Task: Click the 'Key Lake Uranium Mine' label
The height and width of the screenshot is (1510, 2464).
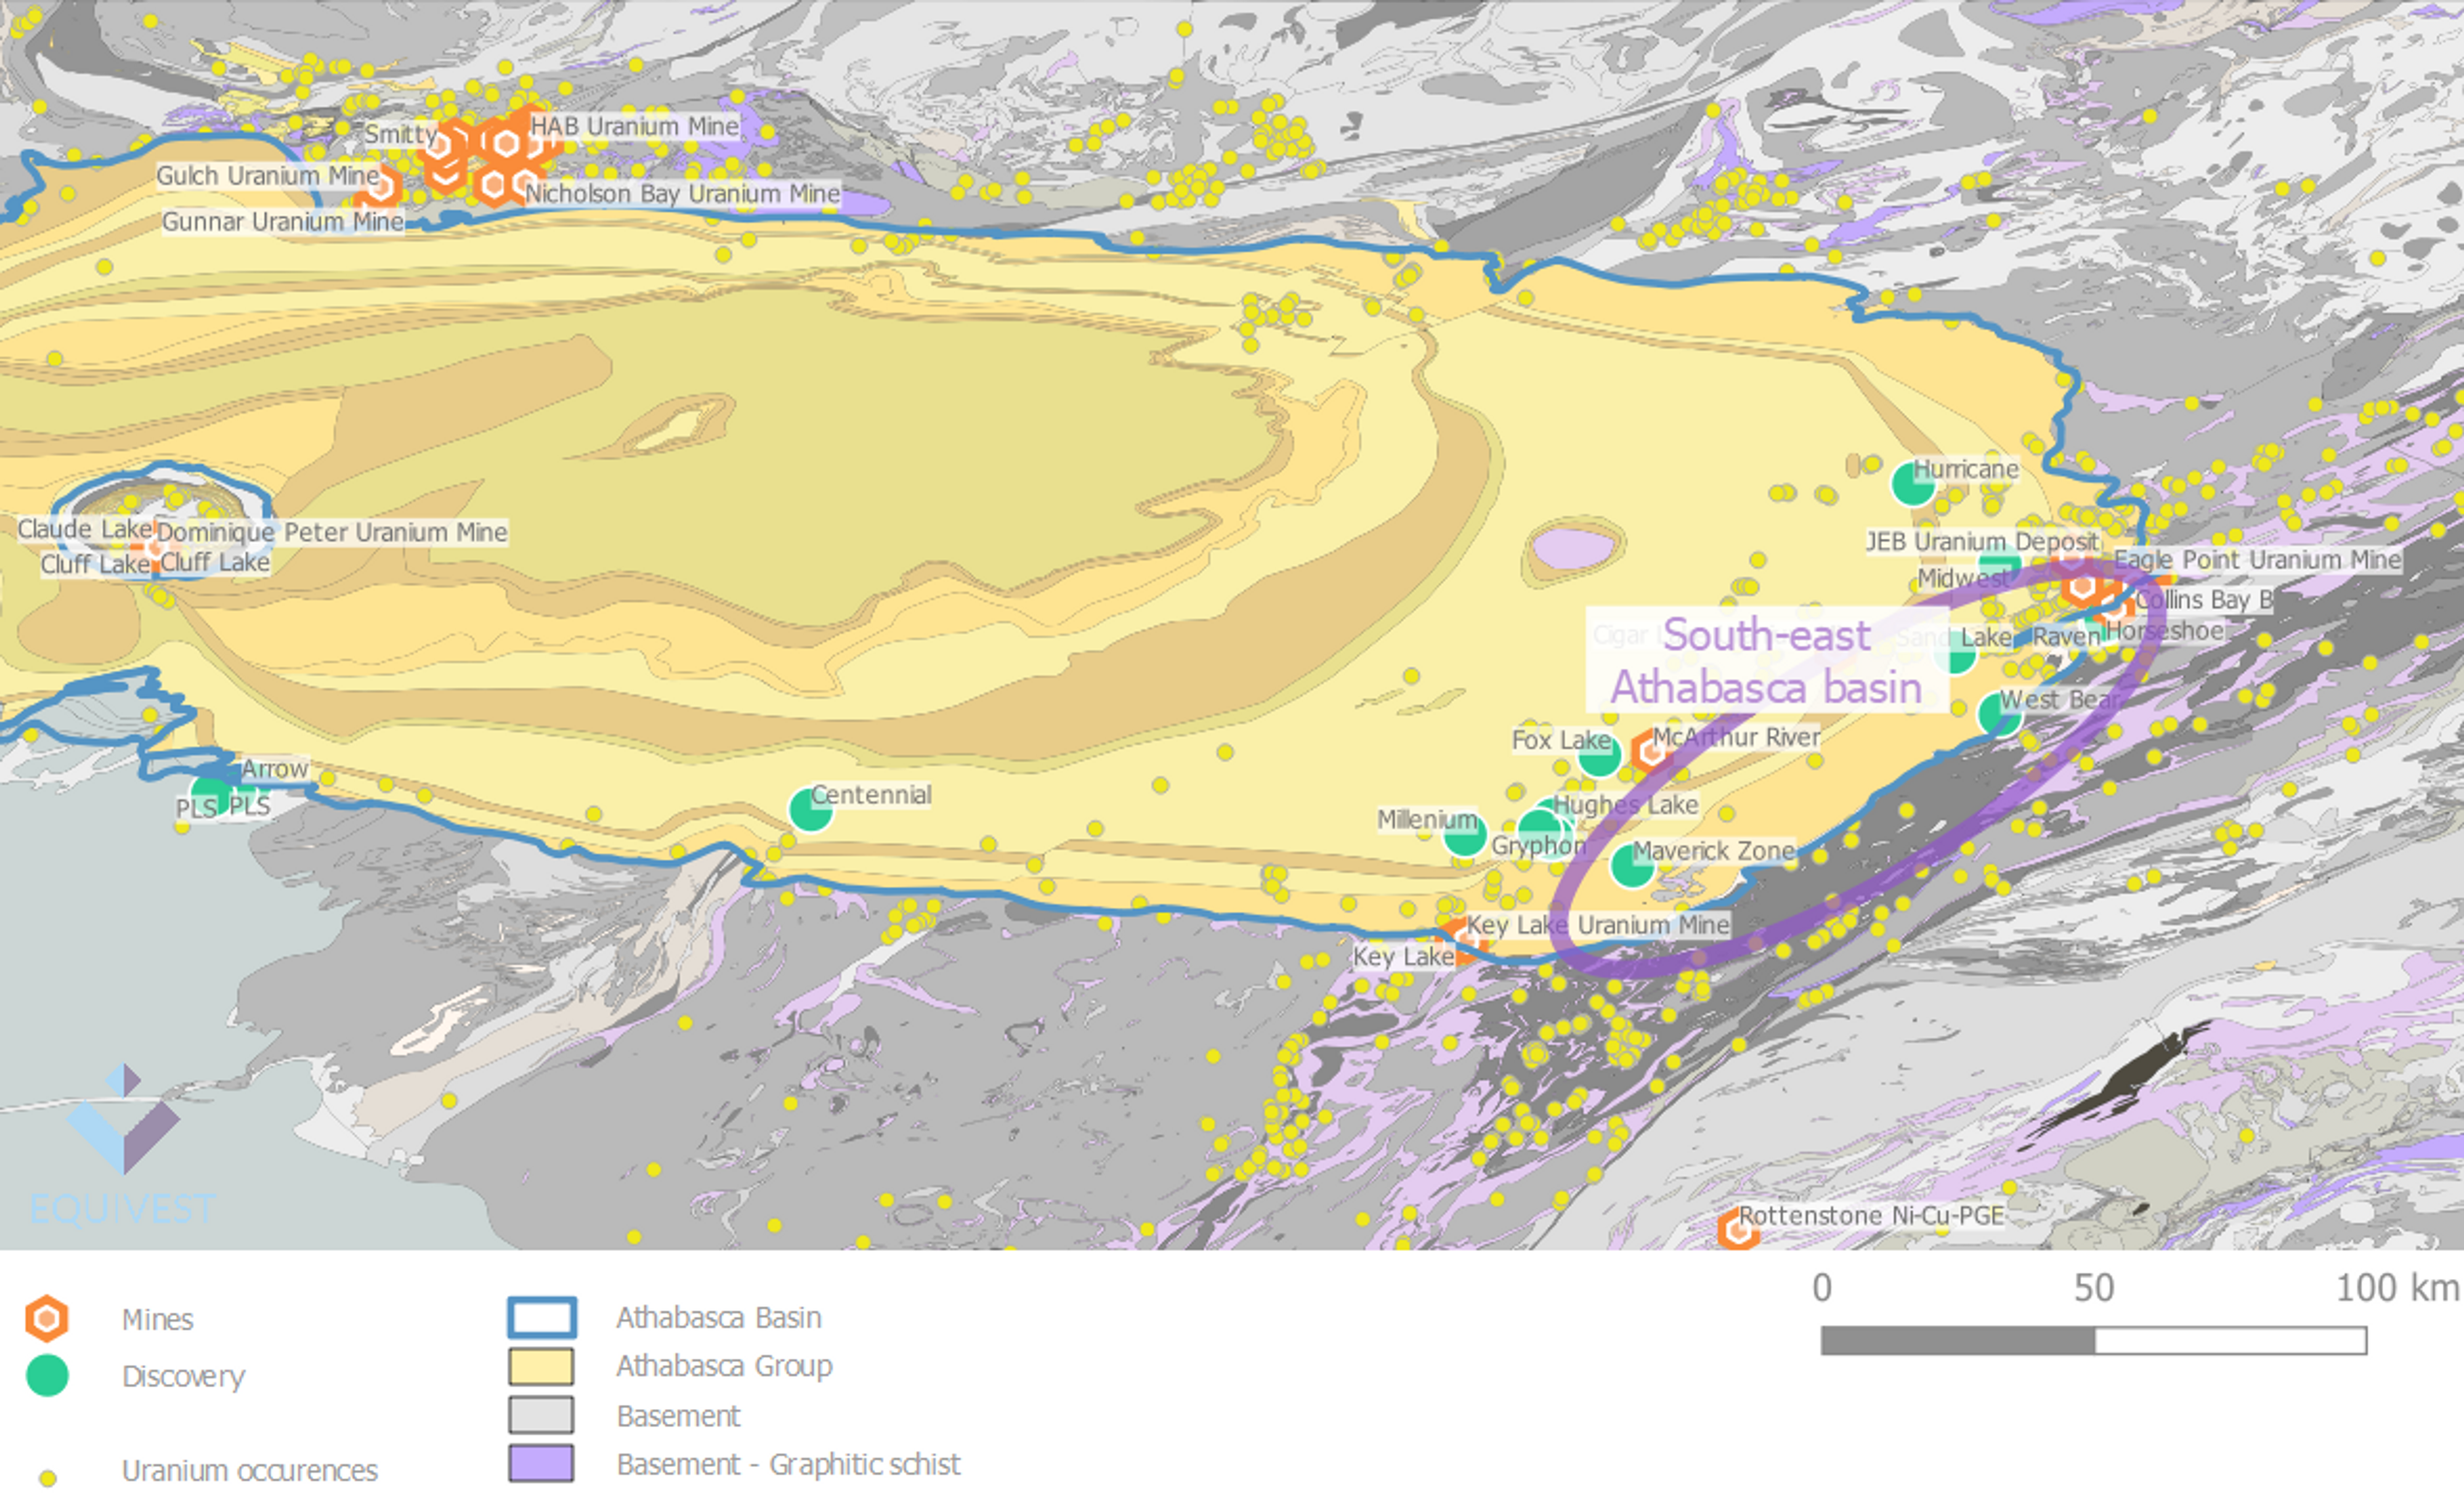Action: [x=1598, y=925]
